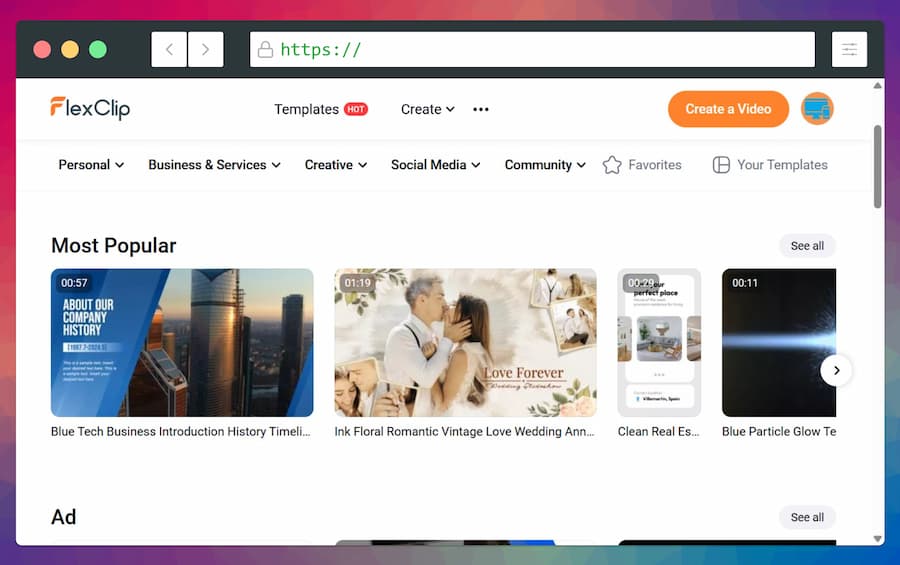The width and height of the screenshot is (900, 565).
Task: Expand the Create dropdown
Action: click(x=428, y=109)
